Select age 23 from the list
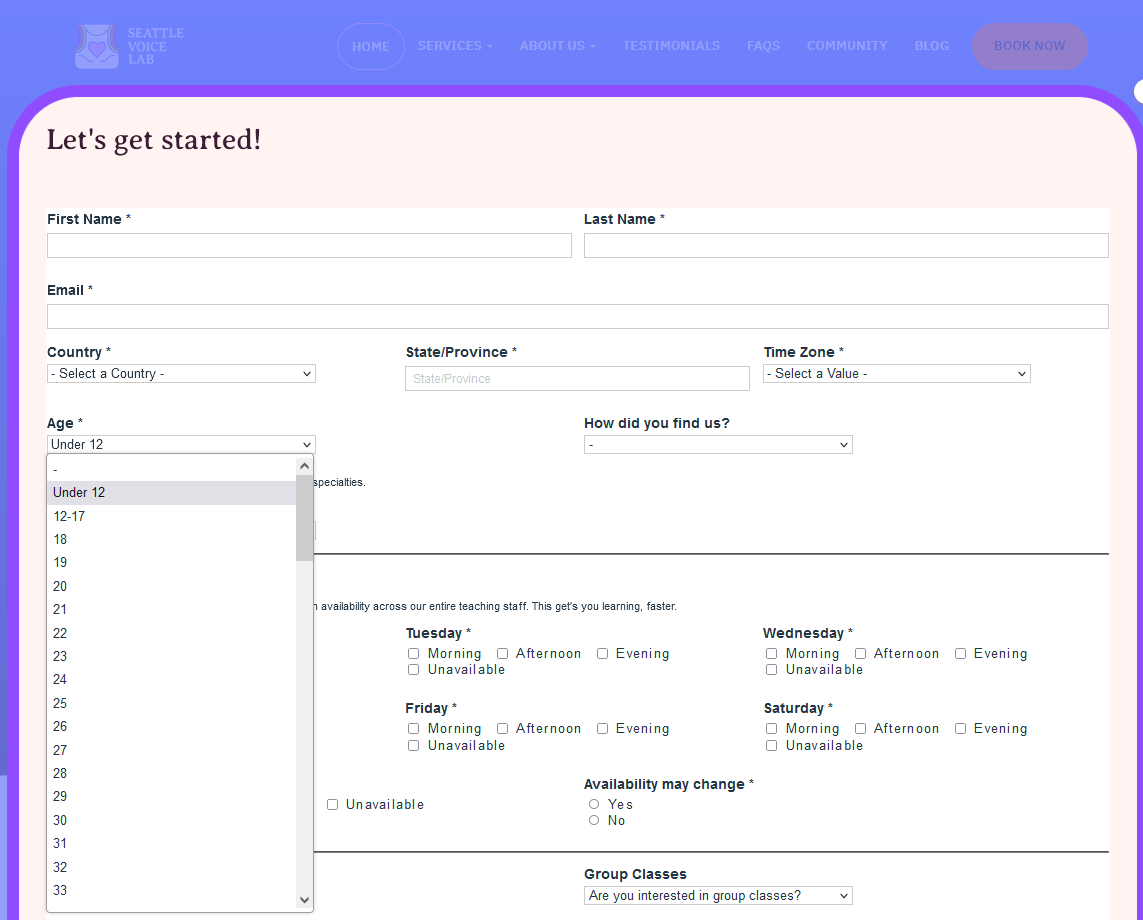The height and width of the screenshot is (920, 1143). [x=171, y=656]
